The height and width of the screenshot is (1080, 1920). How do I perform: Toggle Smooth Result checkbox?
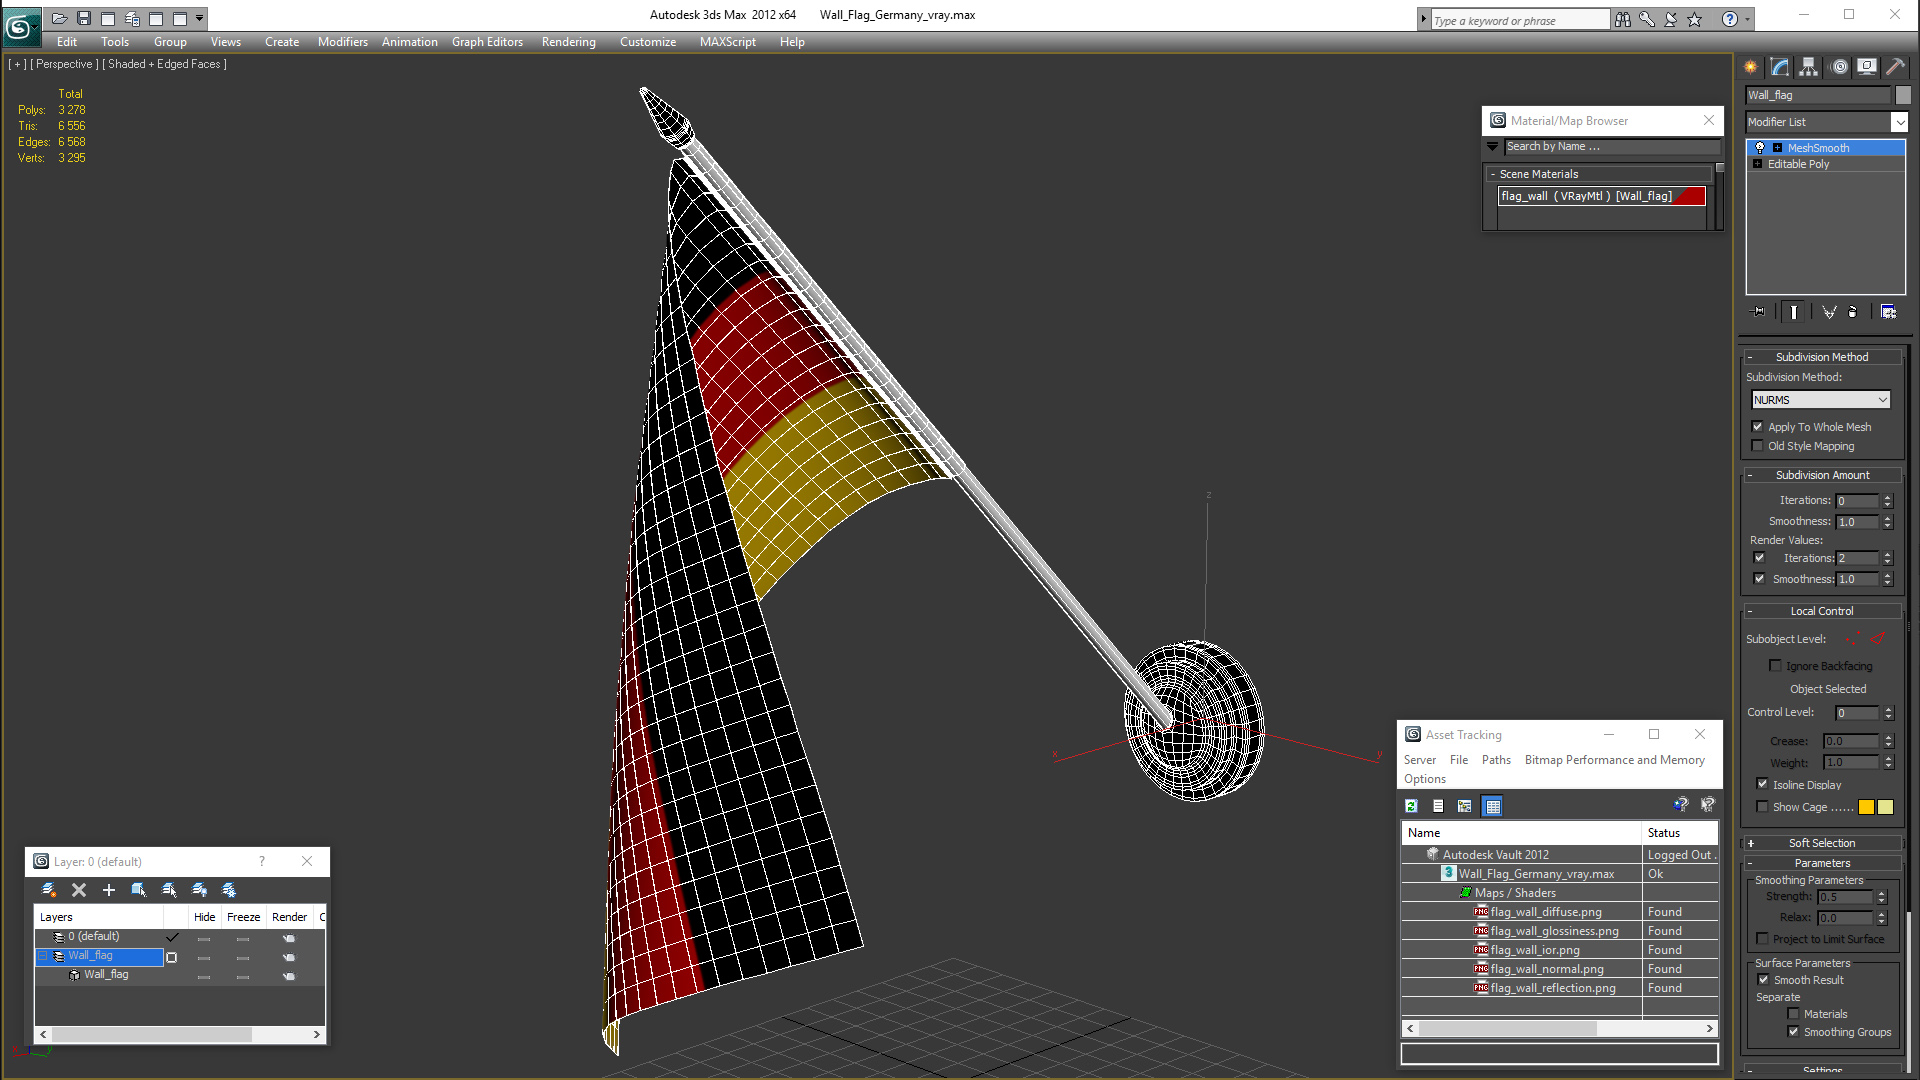(x=1764, y=980)
